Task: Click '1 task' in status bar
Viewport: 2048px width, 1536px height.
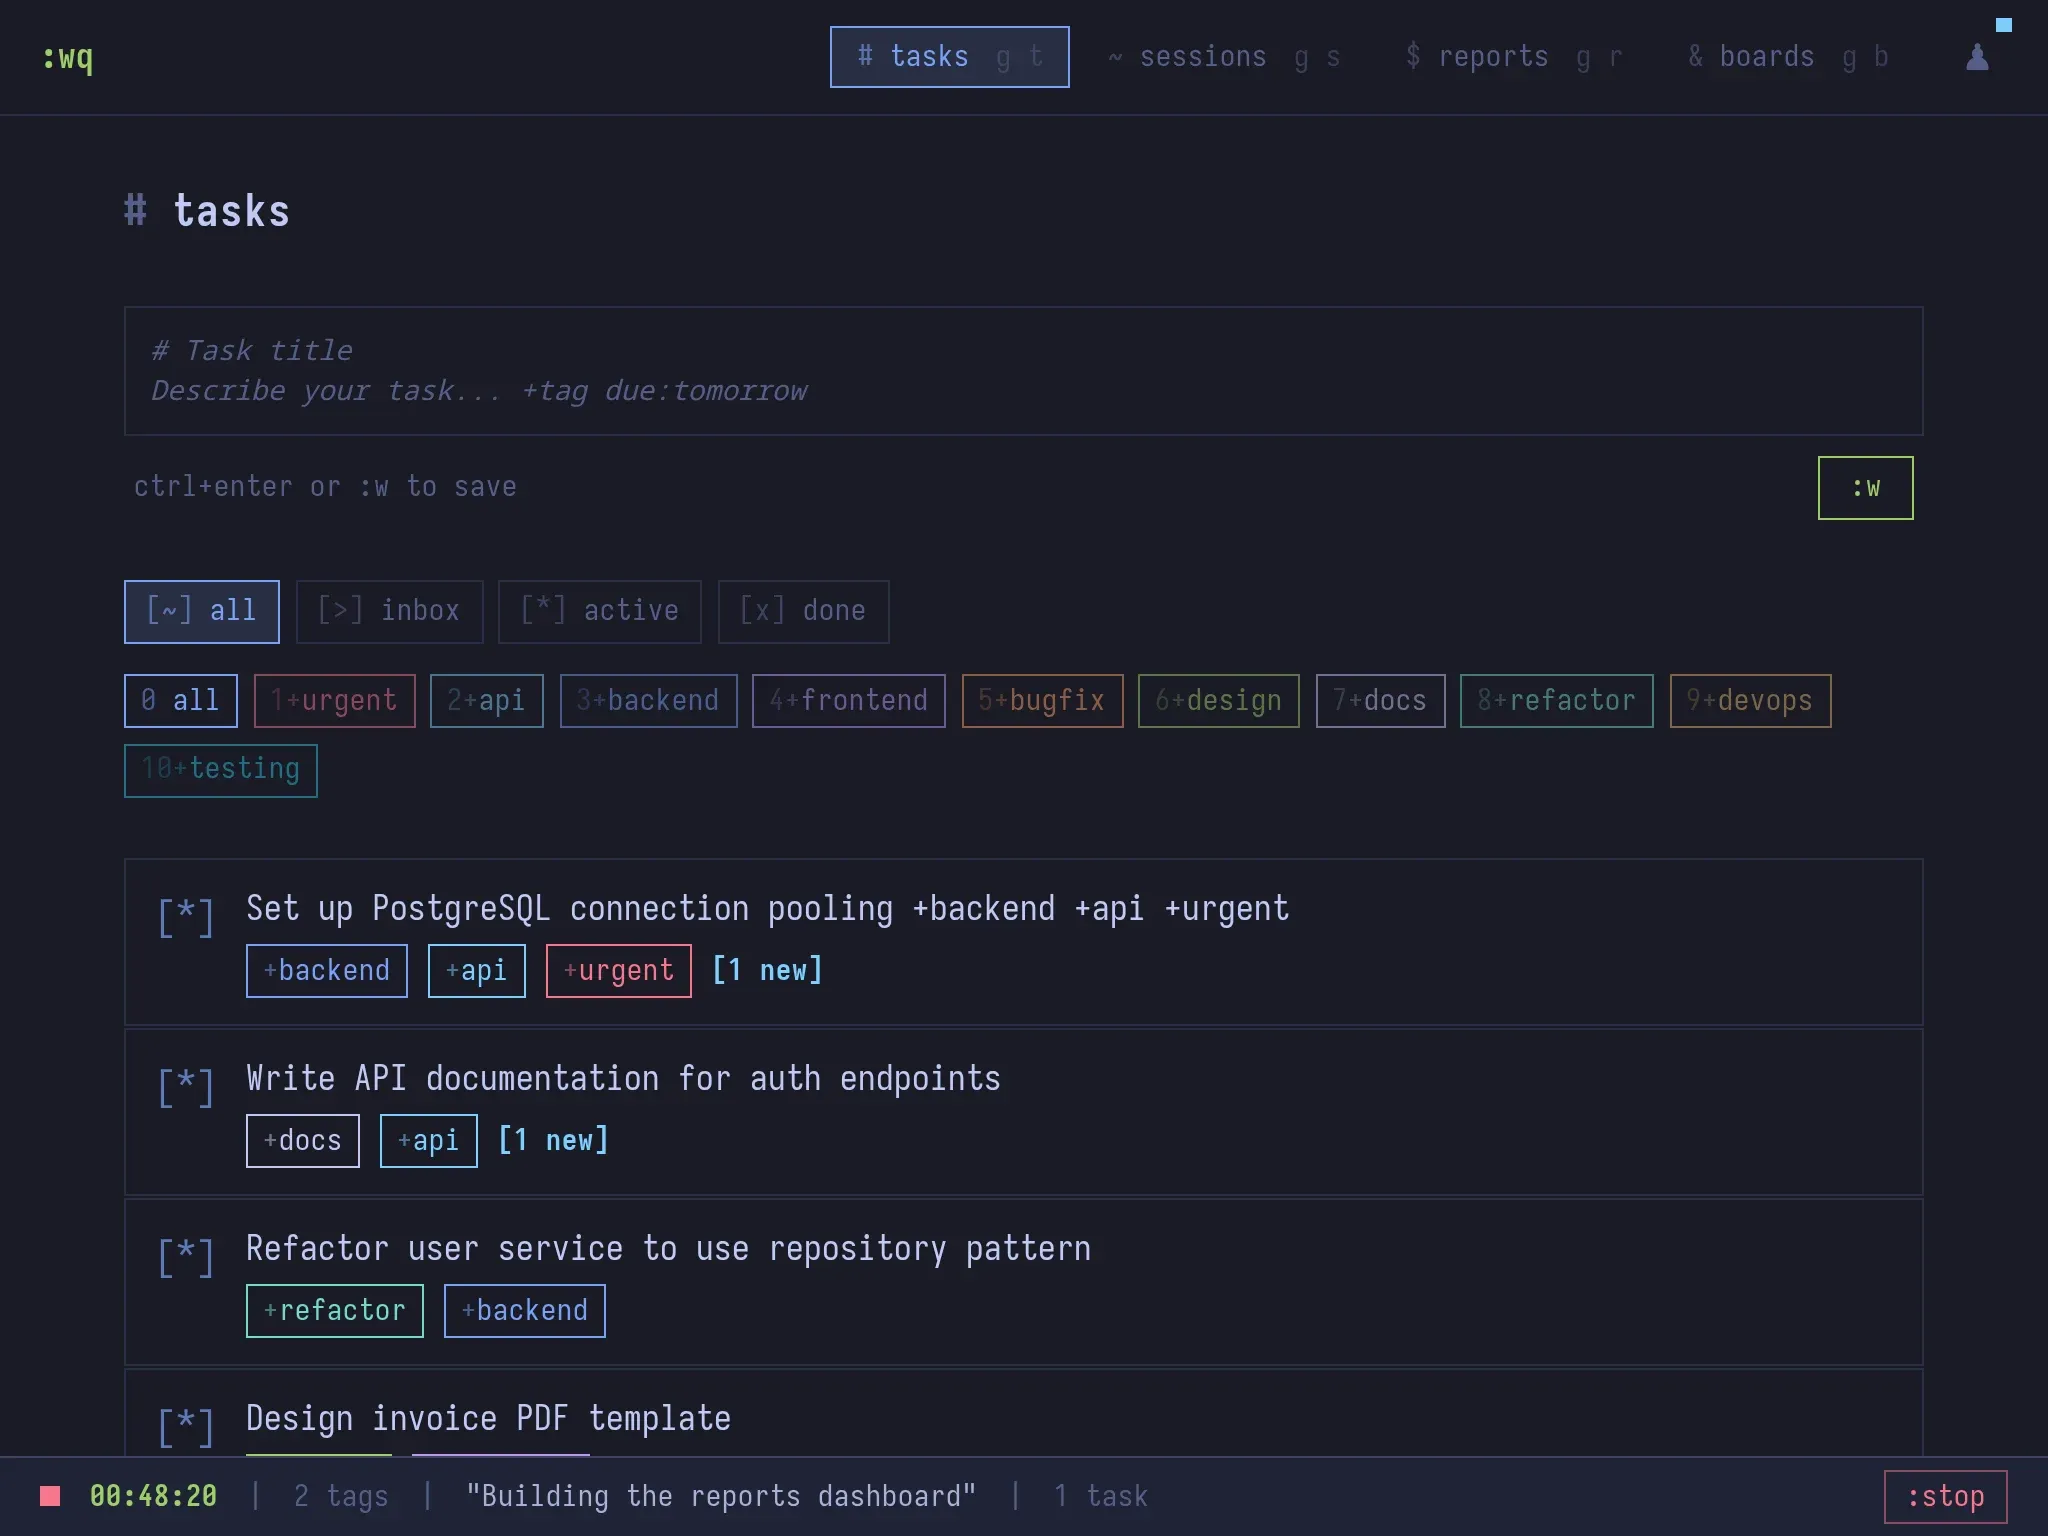Action: [1100, 1496]
